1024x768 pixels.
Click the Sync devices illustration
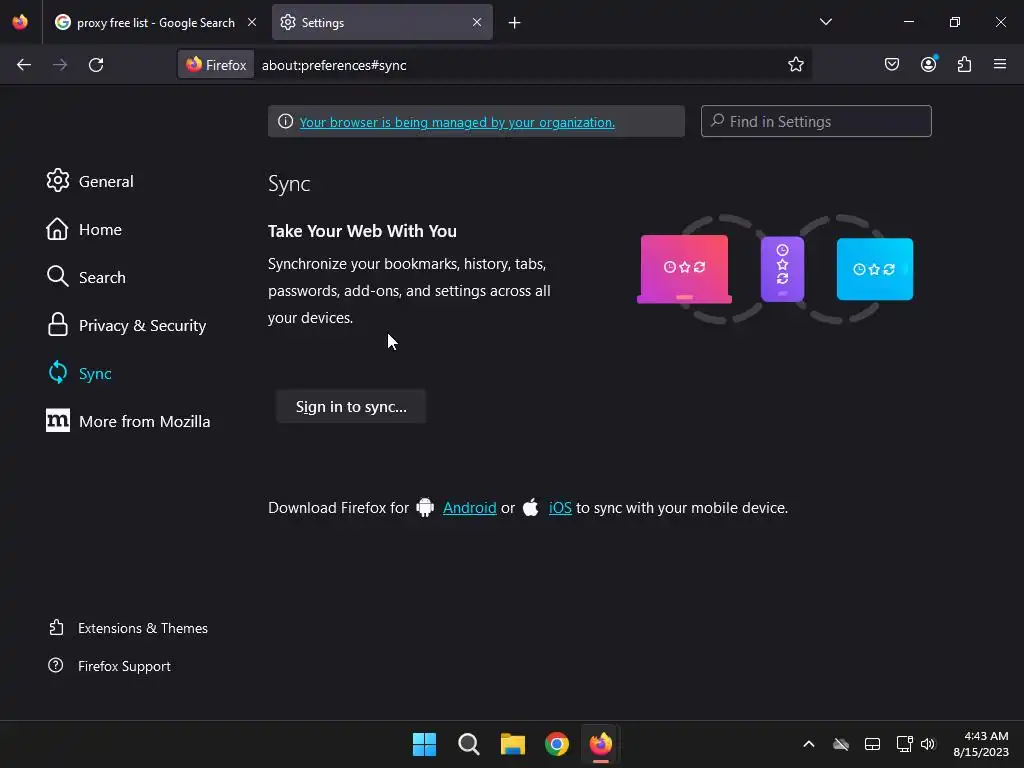click(x=775, y=268)
